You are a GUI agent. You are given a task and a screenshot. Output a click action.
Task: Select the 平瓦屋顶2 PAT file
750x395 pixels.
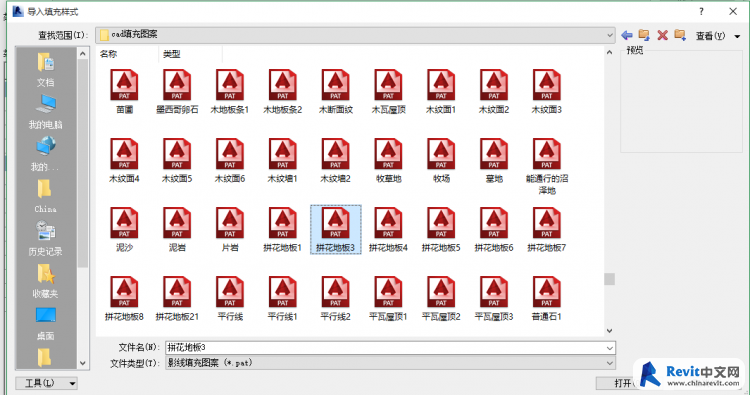(x=441, y=298)
